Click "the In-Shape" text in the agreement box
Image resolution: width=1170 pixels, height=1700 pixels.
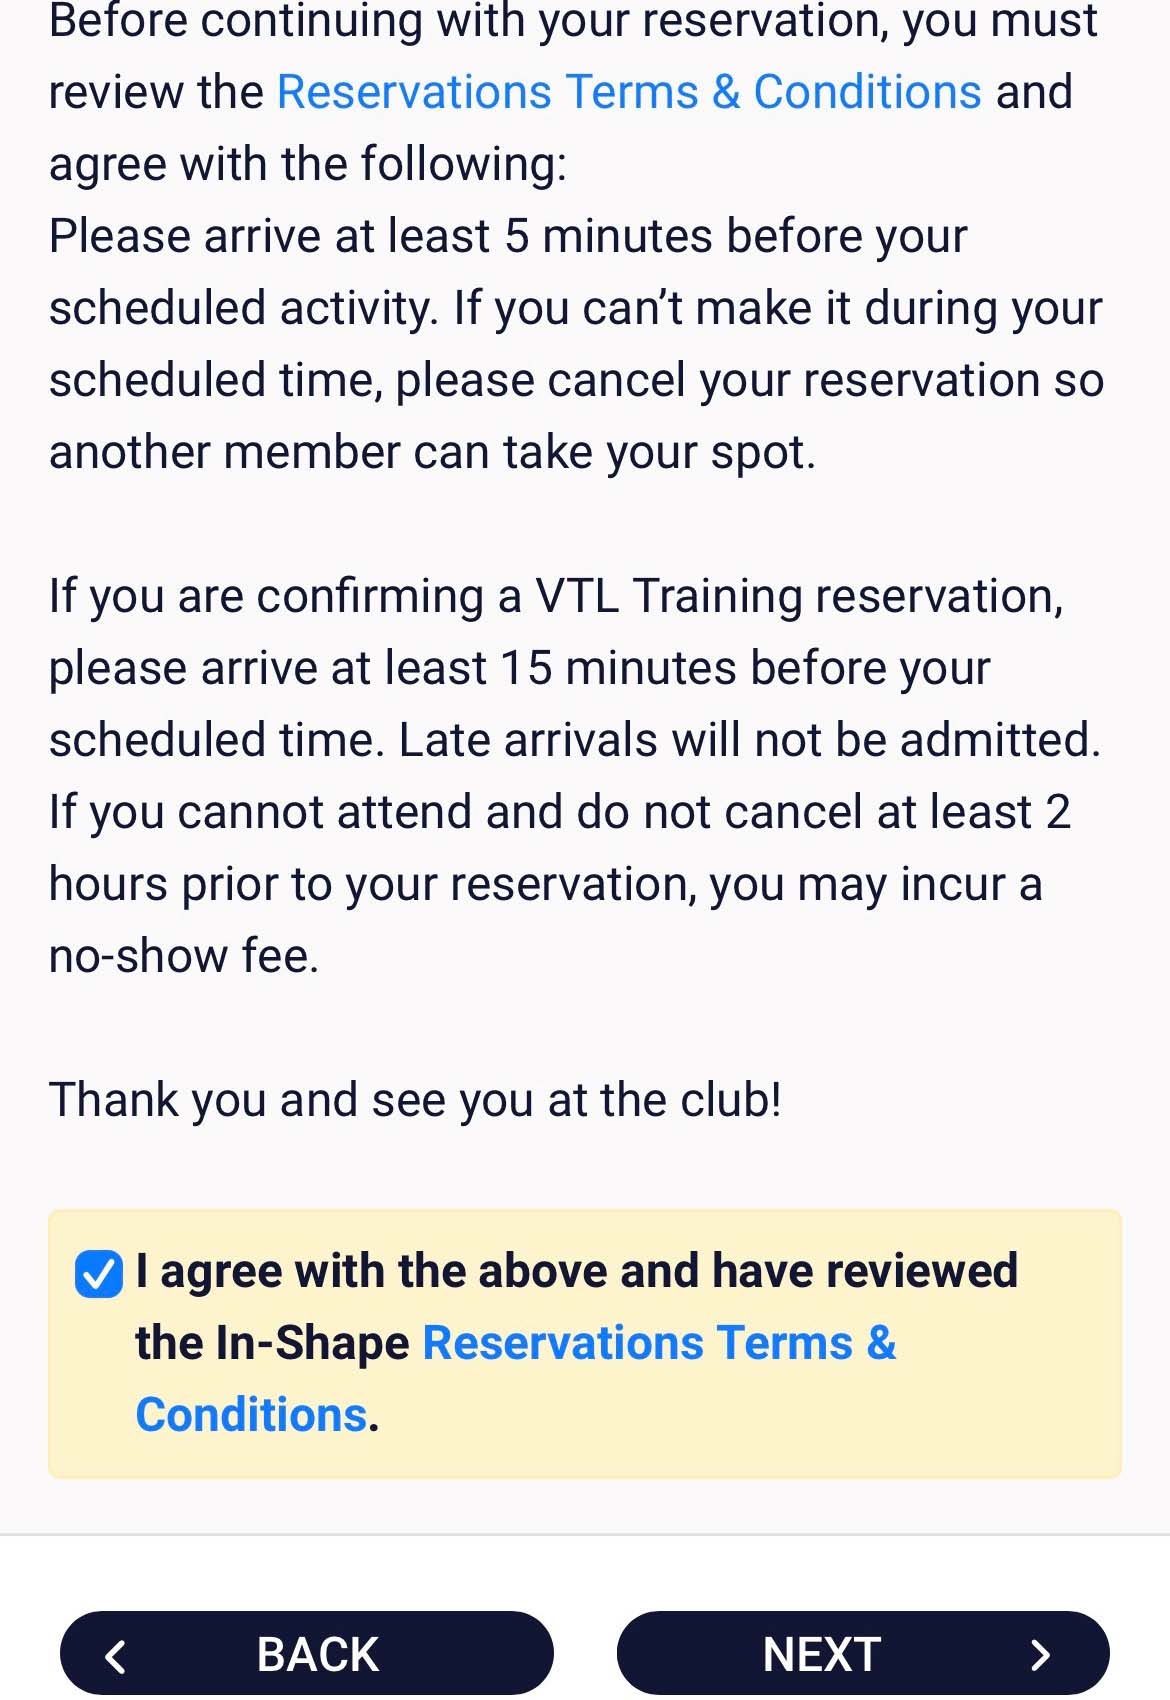[272, 1343]
